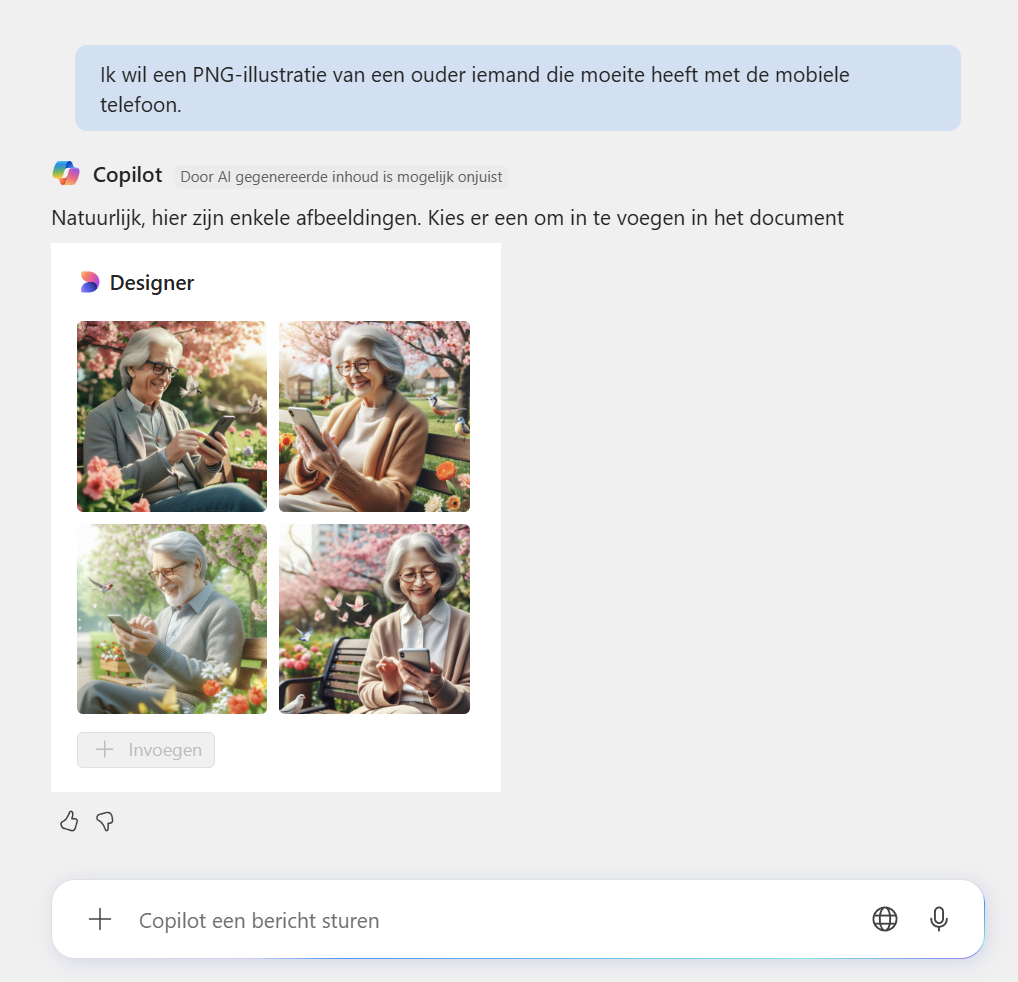This screenshot has height=982, width=1018.
Task: Select the top-left image of man in gray blazer
Action: (172, 416)
